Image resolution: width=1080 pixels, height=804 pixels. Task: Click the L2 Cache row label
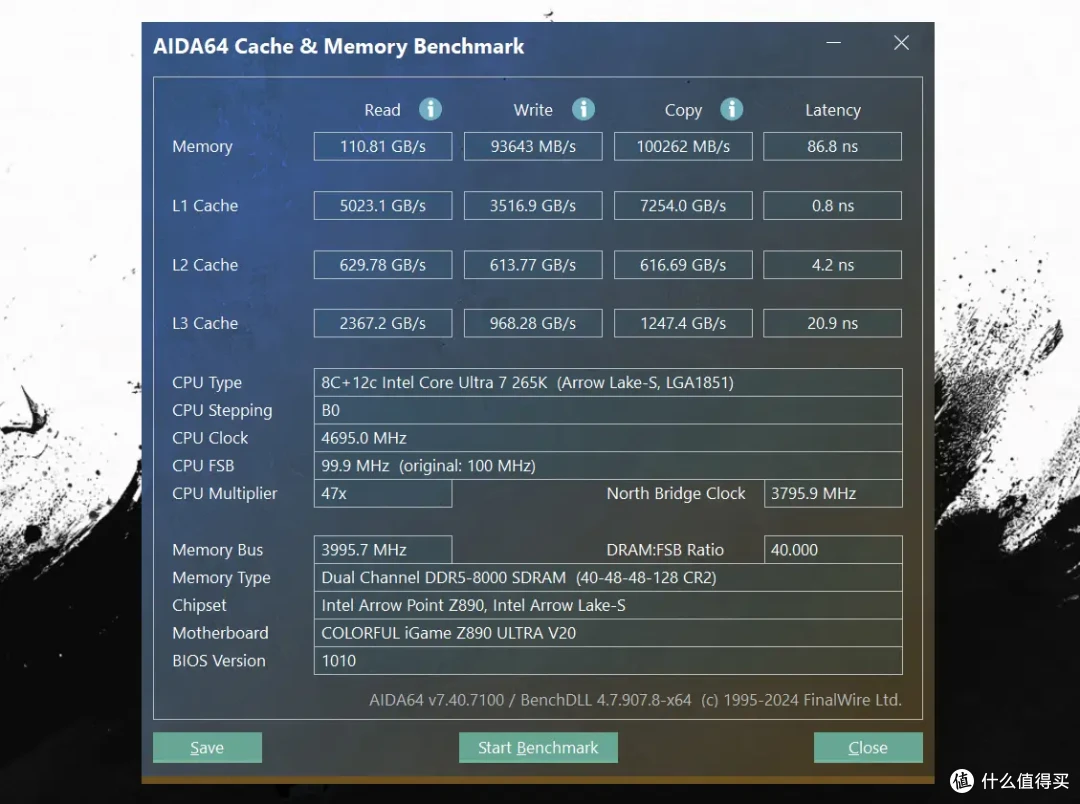point(205,265)
